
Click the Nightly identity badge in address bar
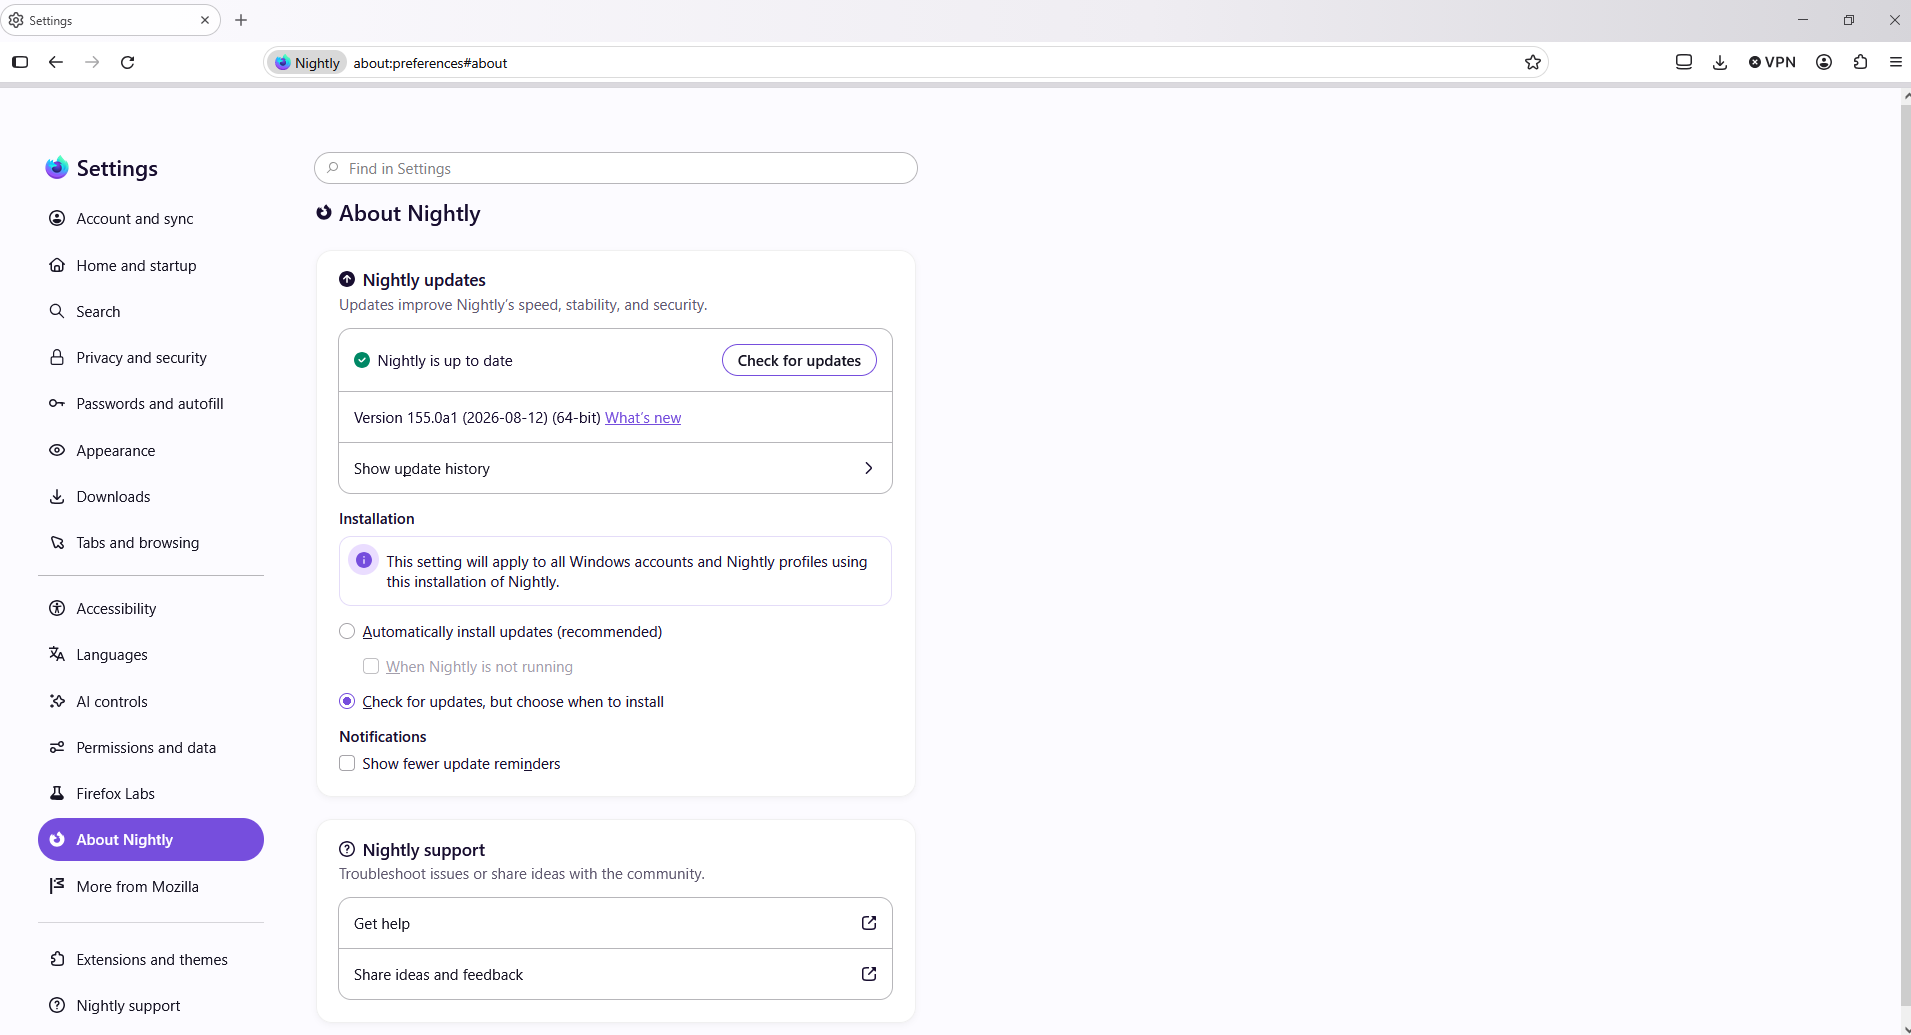pos(308,63)
